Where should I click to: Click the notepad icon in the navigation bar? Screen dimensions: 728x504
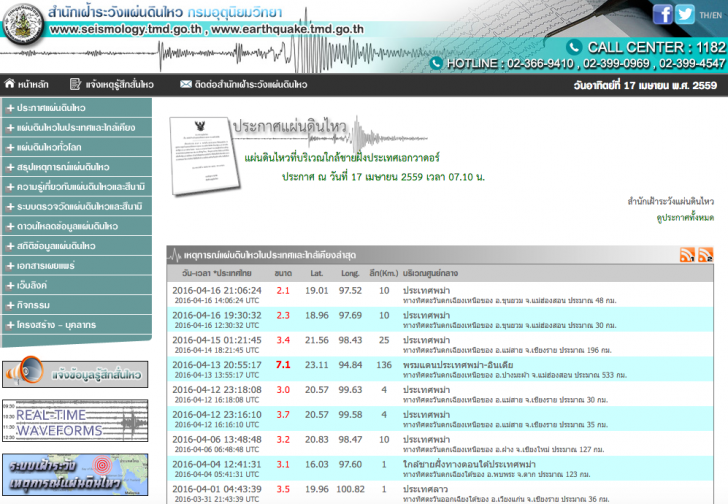(75, 84)
